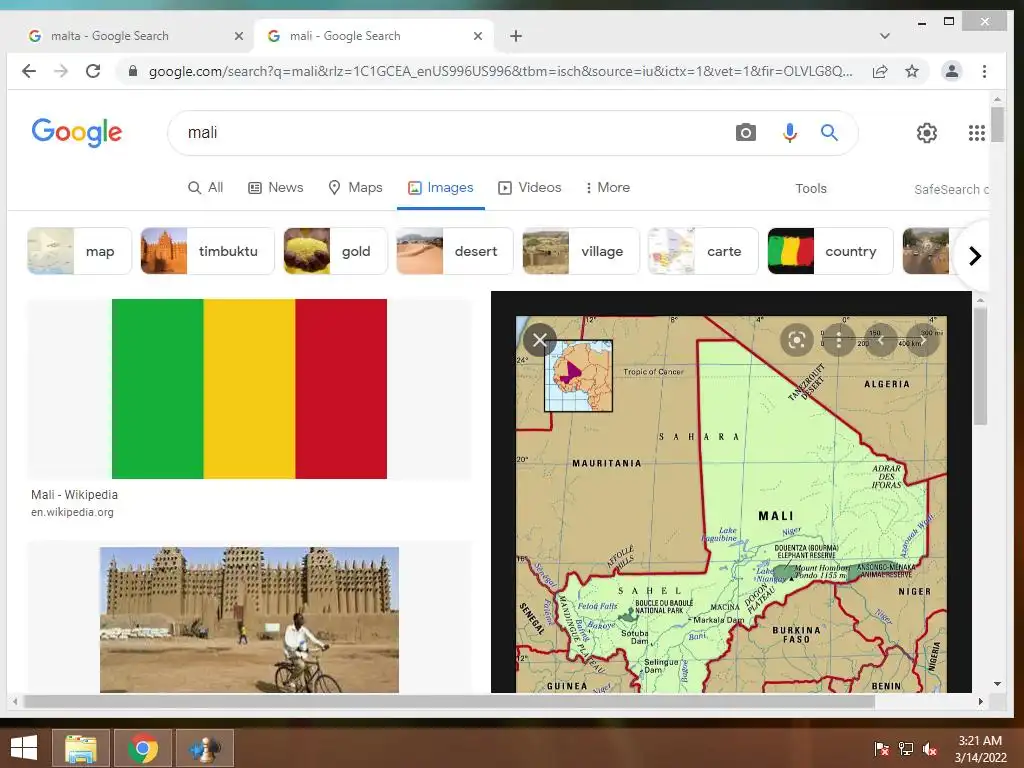The width and height of the screenshot is (1024, 768).
Task: Show next image in preview
Action: 922,340
